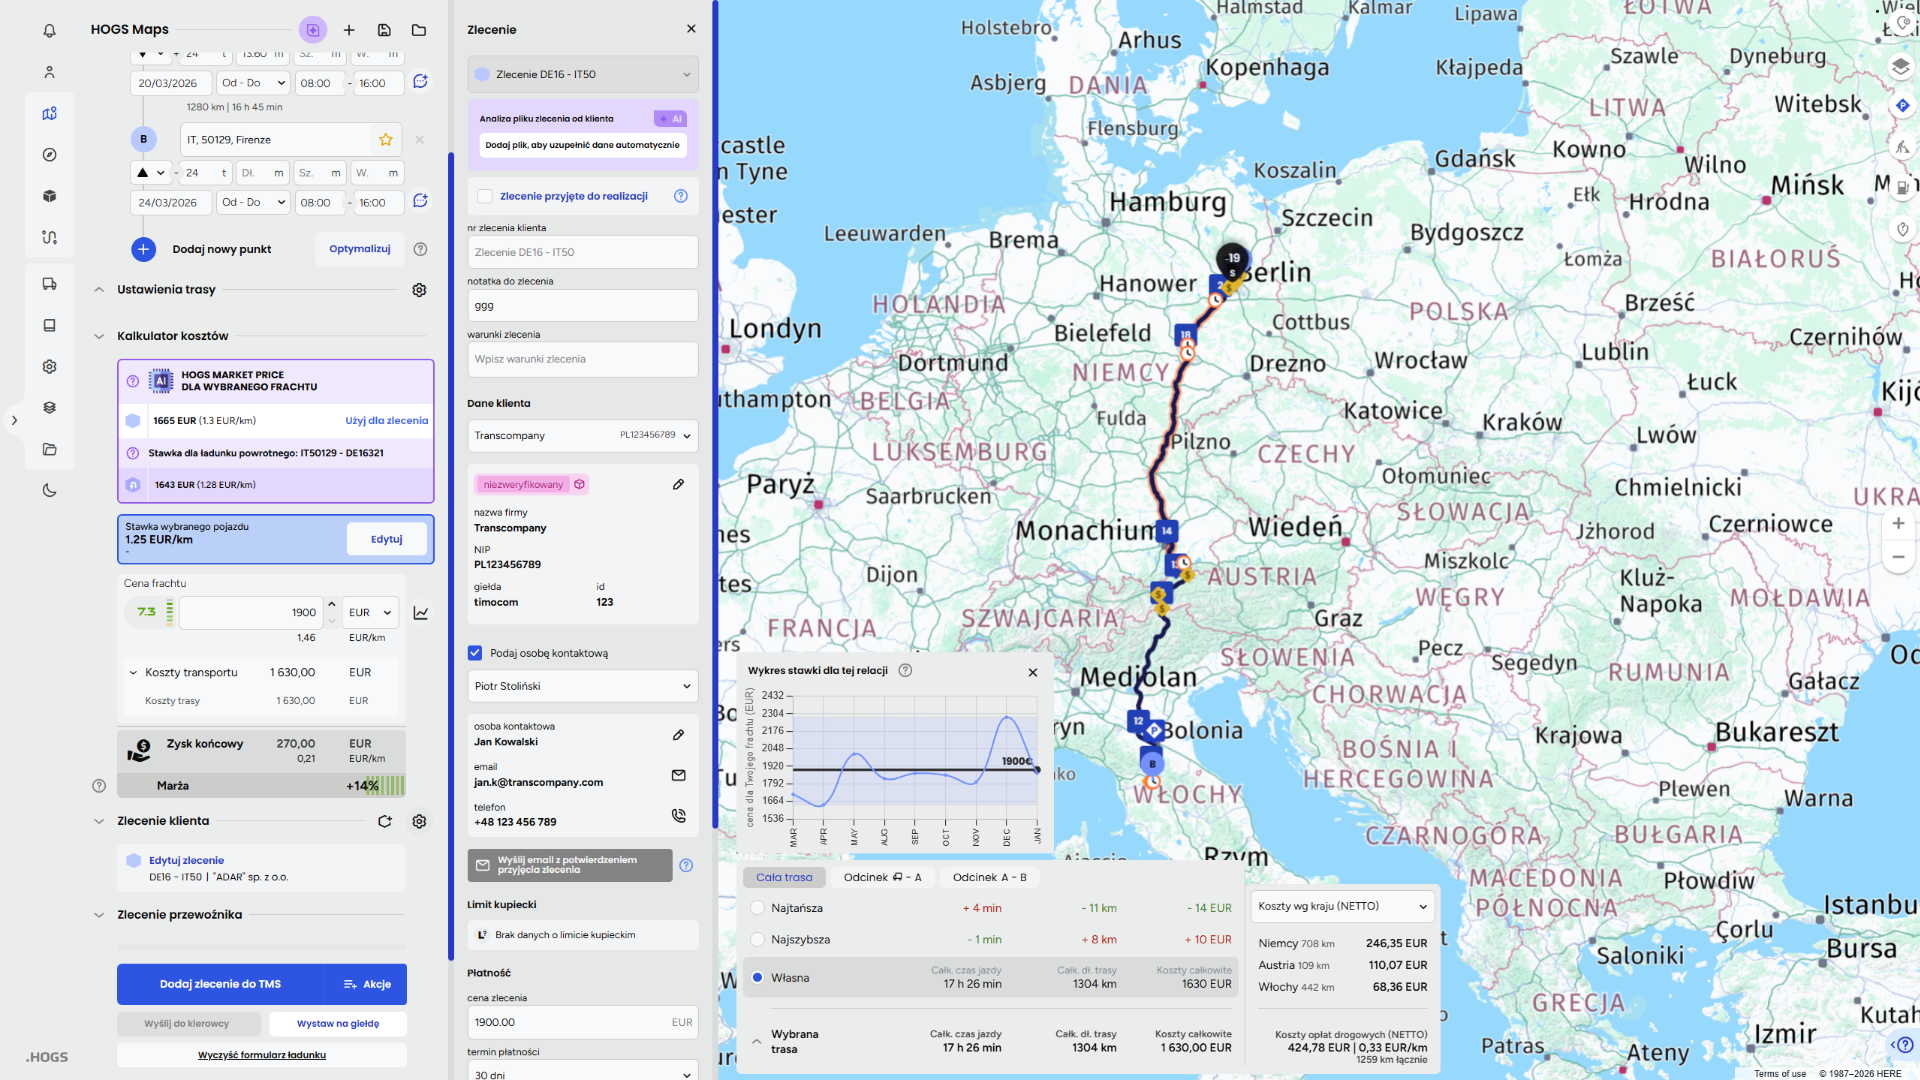Viewport: 1920px width, 1080px height.
Task: Click phone icon next to telefon
Action: [679, 816]
